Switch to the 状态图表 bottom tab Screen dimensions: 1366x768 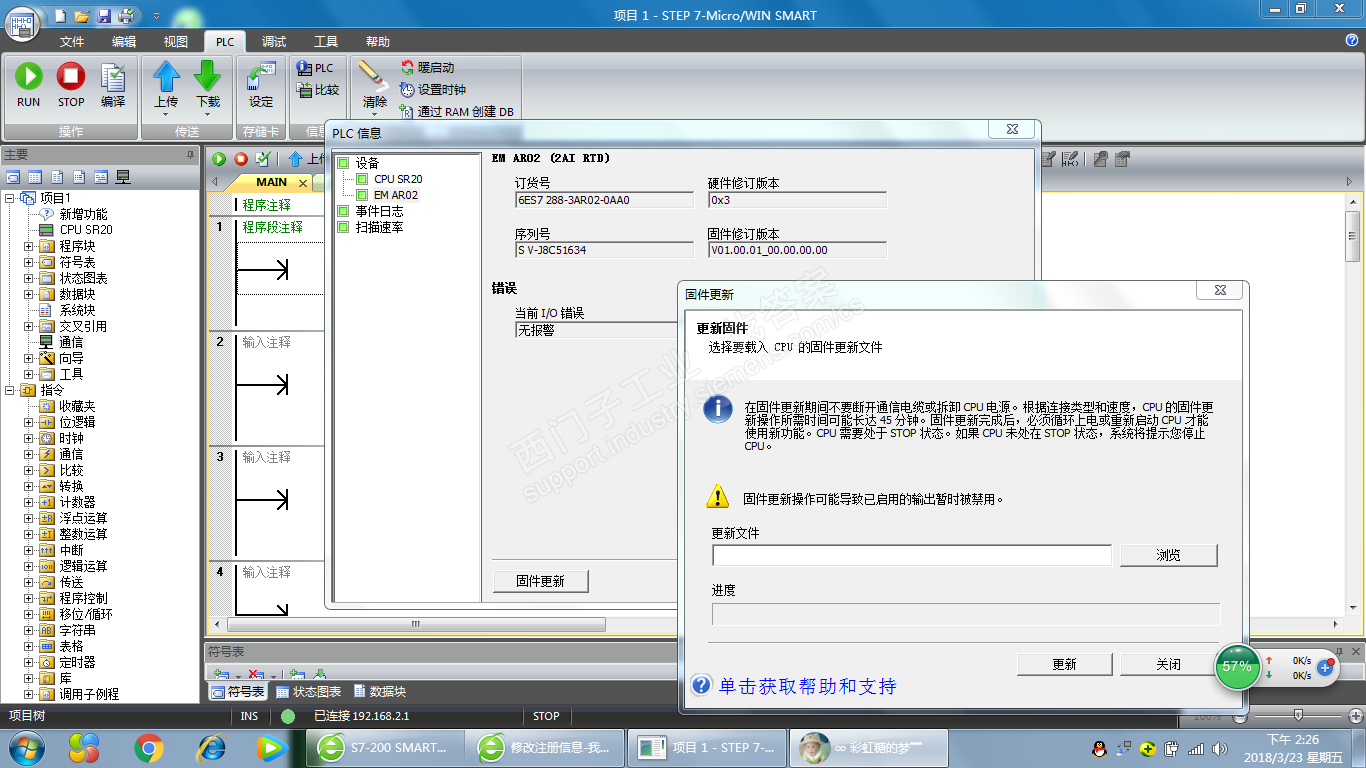coord(308,692)
